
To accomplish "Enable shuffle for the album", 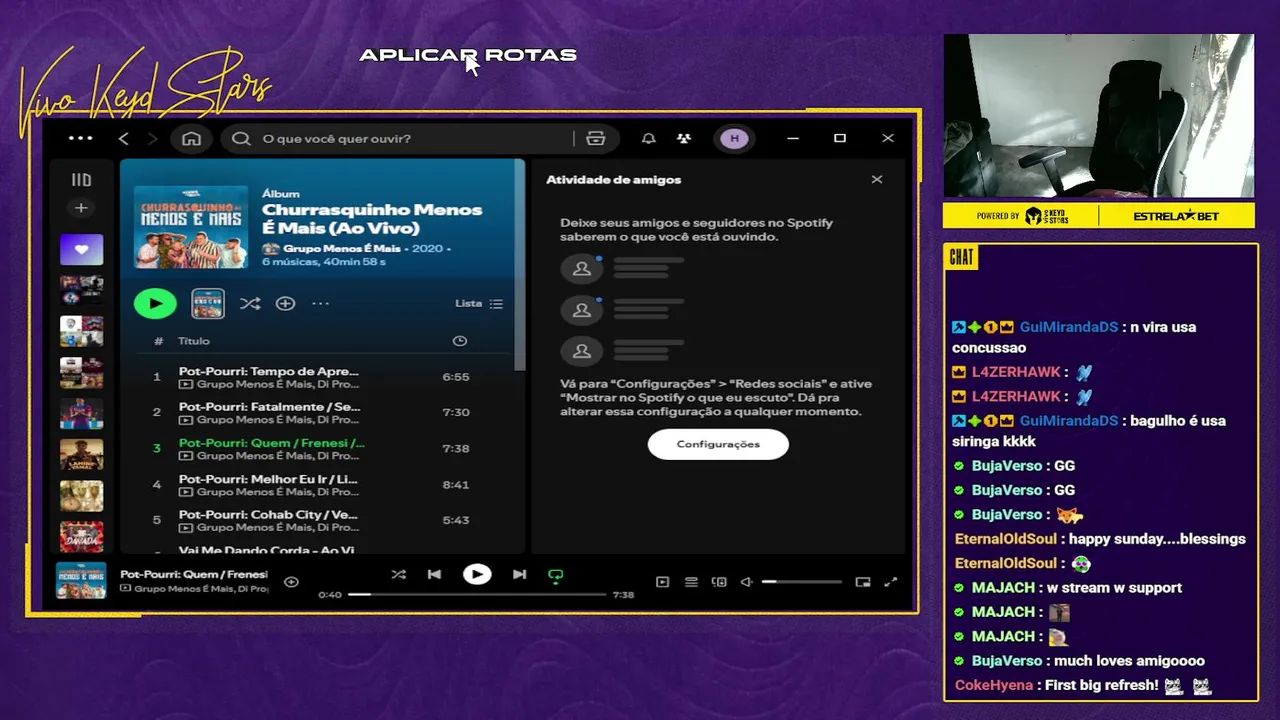I will click(x=250, y=303).
